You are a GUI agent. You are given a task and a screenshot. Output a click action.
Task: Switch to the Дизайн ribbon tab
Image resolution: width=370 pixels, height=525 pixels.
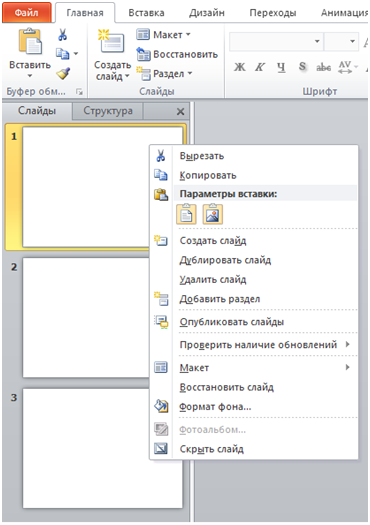coord(207,13)
